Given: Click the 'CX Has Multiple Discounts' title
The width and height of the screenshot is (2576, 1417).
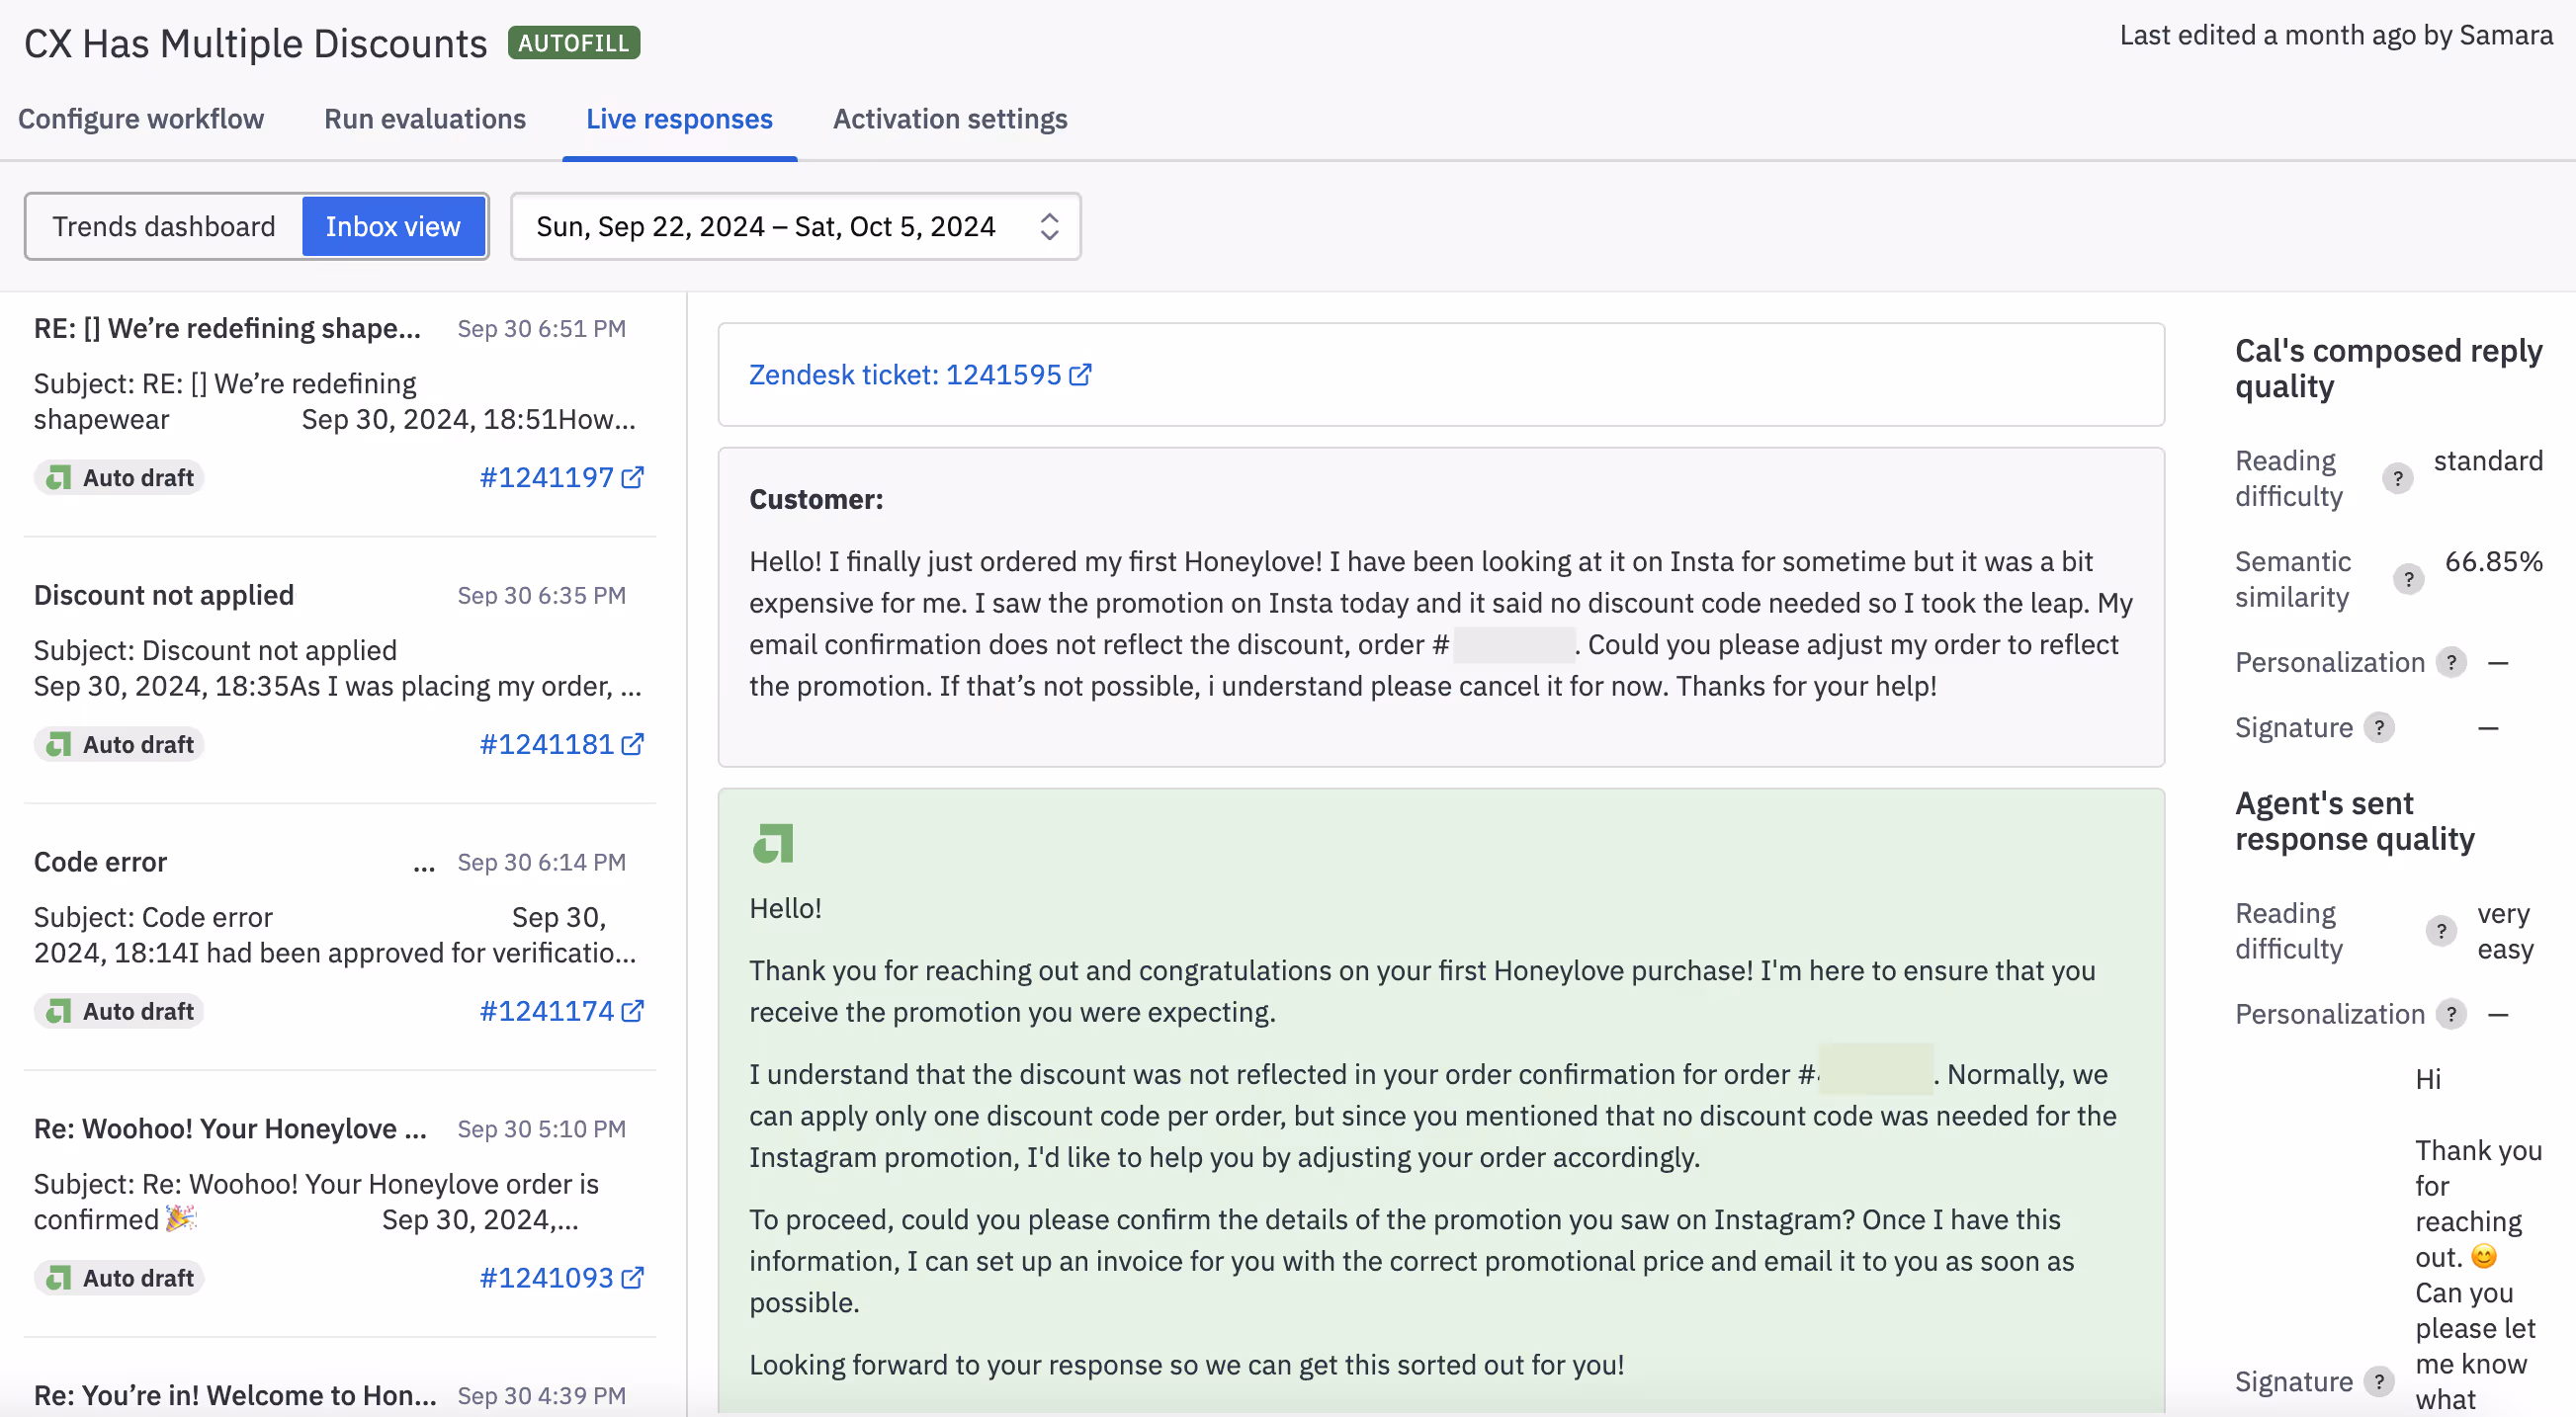Looking at the screenshot, I should [255, 43].
